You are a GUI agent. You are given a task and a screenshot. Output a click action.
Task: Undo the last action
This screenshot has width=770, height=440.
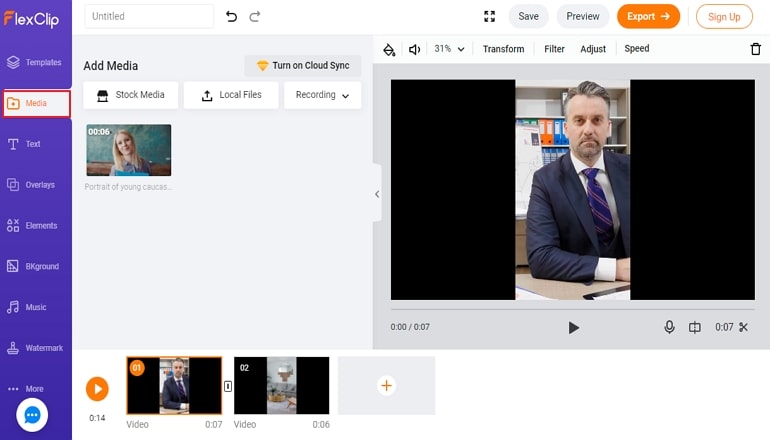click(231, 16)
